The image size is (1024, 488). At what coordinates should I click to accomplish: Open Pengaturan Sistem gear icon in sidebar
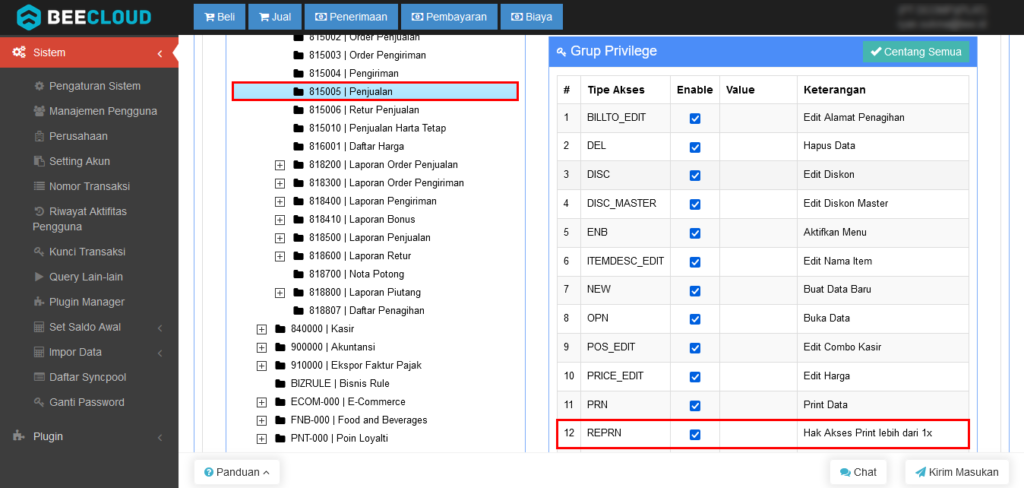click(x=39, y=86)
